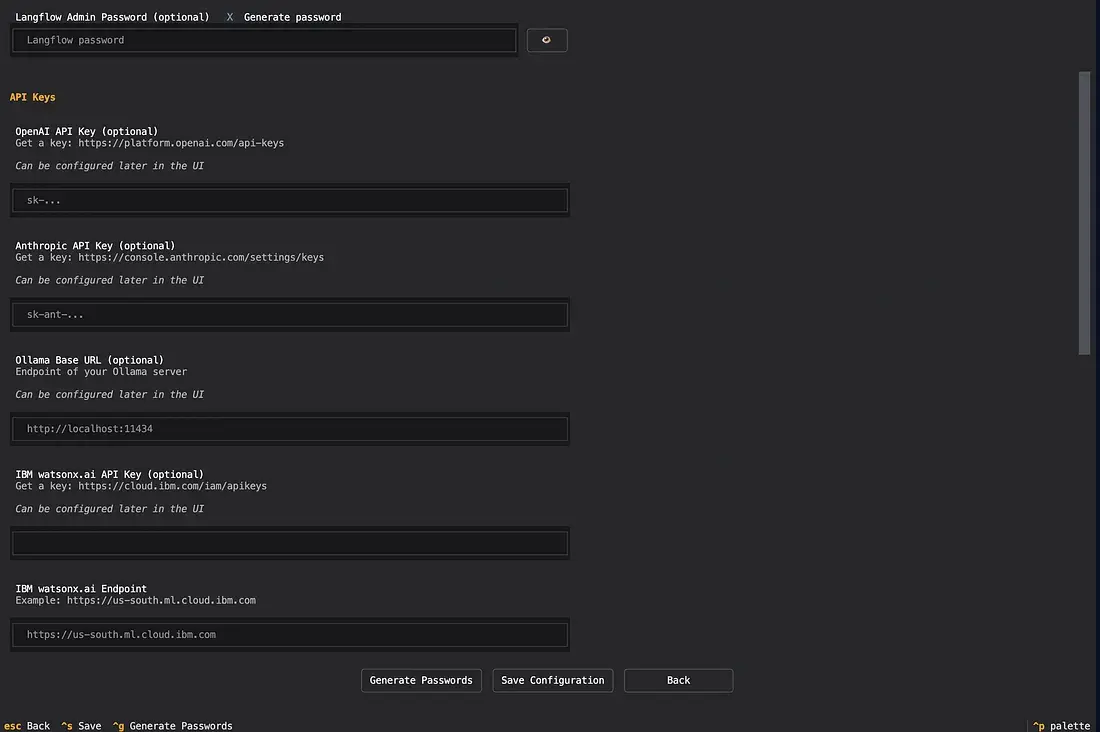This screenshot has width=1100, height=732.
Task: Click the vertical scrollbar thumb
Action: [1084, 210]
